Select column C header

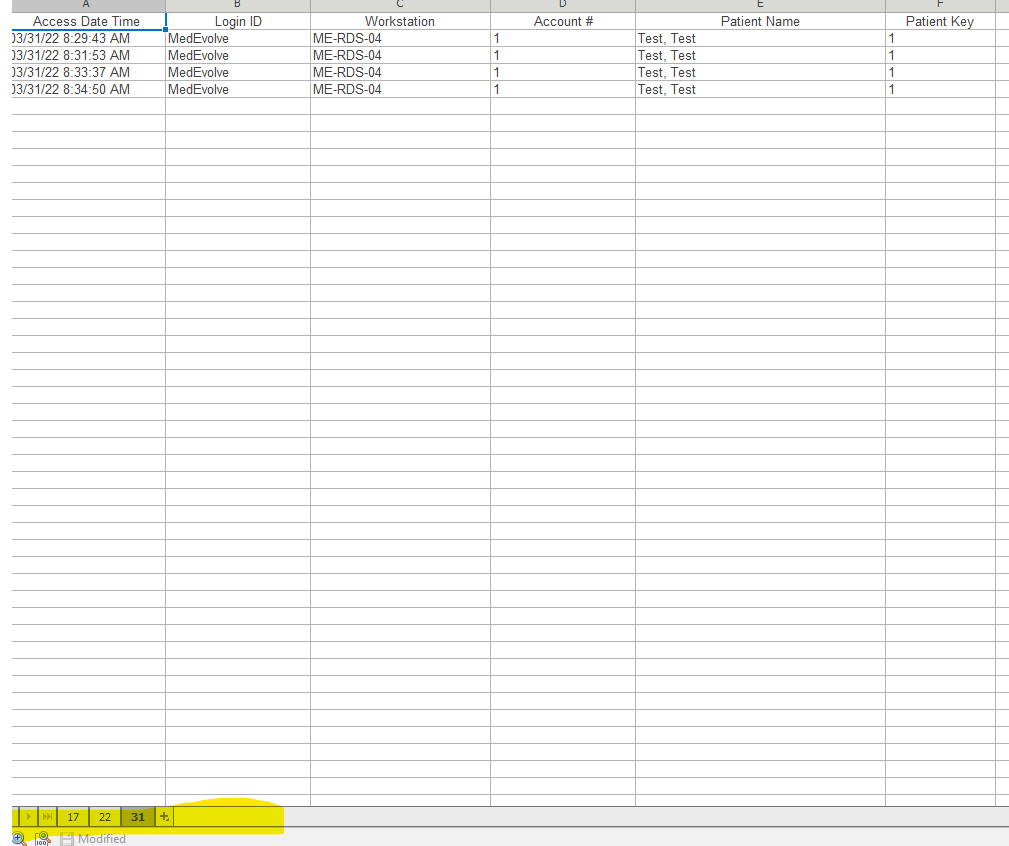(400, 5)
